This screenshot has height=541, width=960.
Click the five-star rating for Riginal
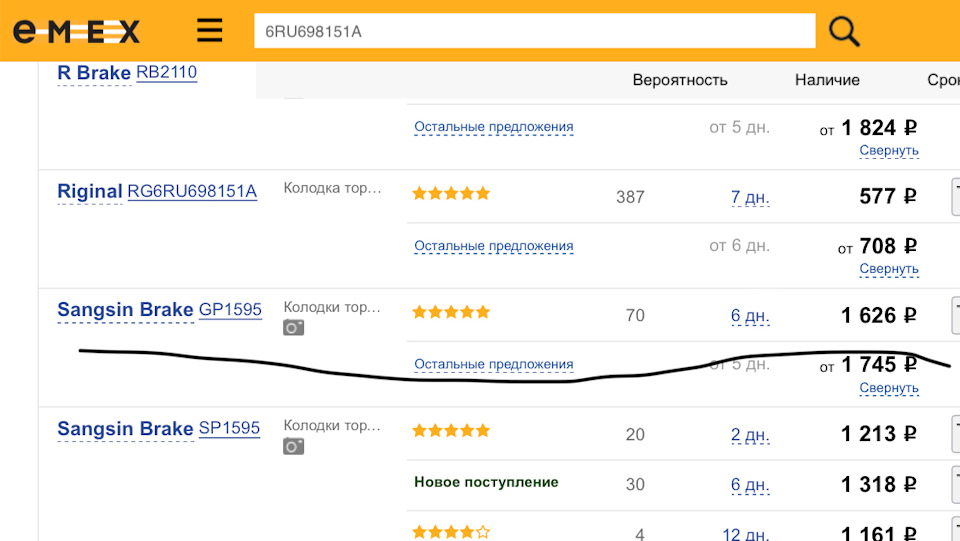(x=451, y=194)
